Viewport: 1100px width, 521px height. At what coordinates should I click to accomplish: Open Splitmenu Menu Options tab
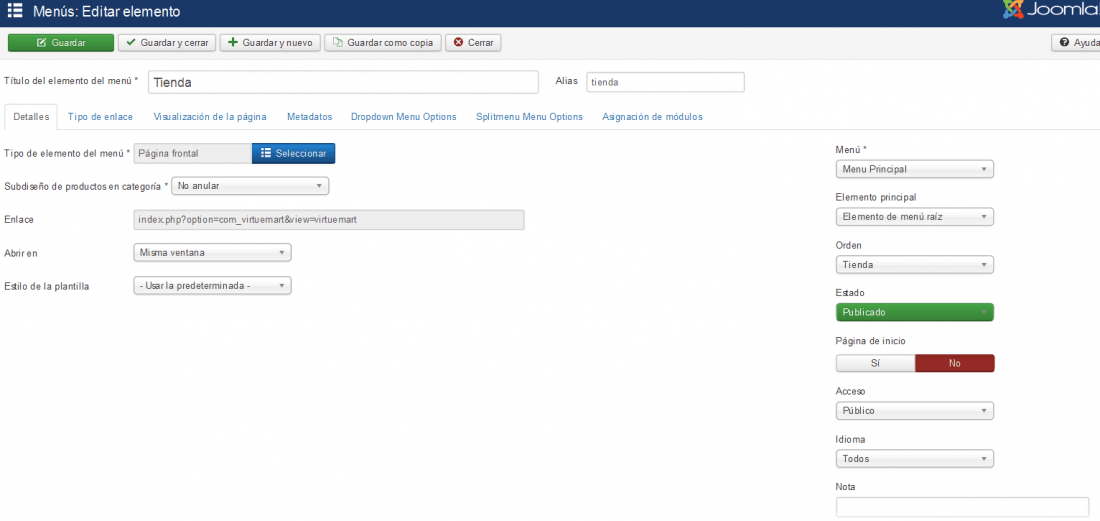point(529,117)
